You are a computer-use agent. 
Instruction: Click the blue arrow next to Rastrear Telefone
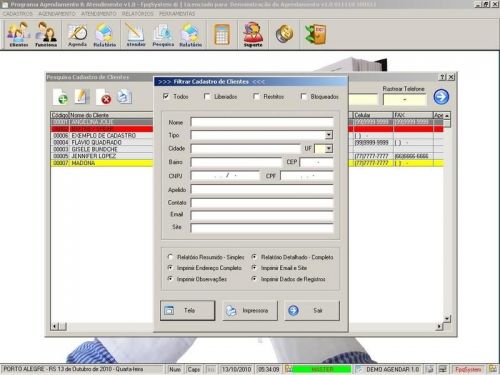441,97
